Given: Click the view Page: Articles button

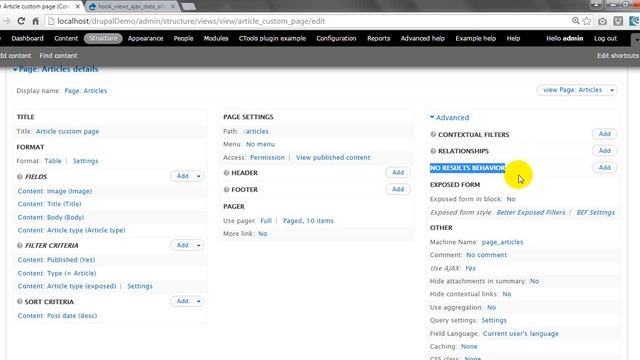Looking at the screenshot, I should coord(572,90).
